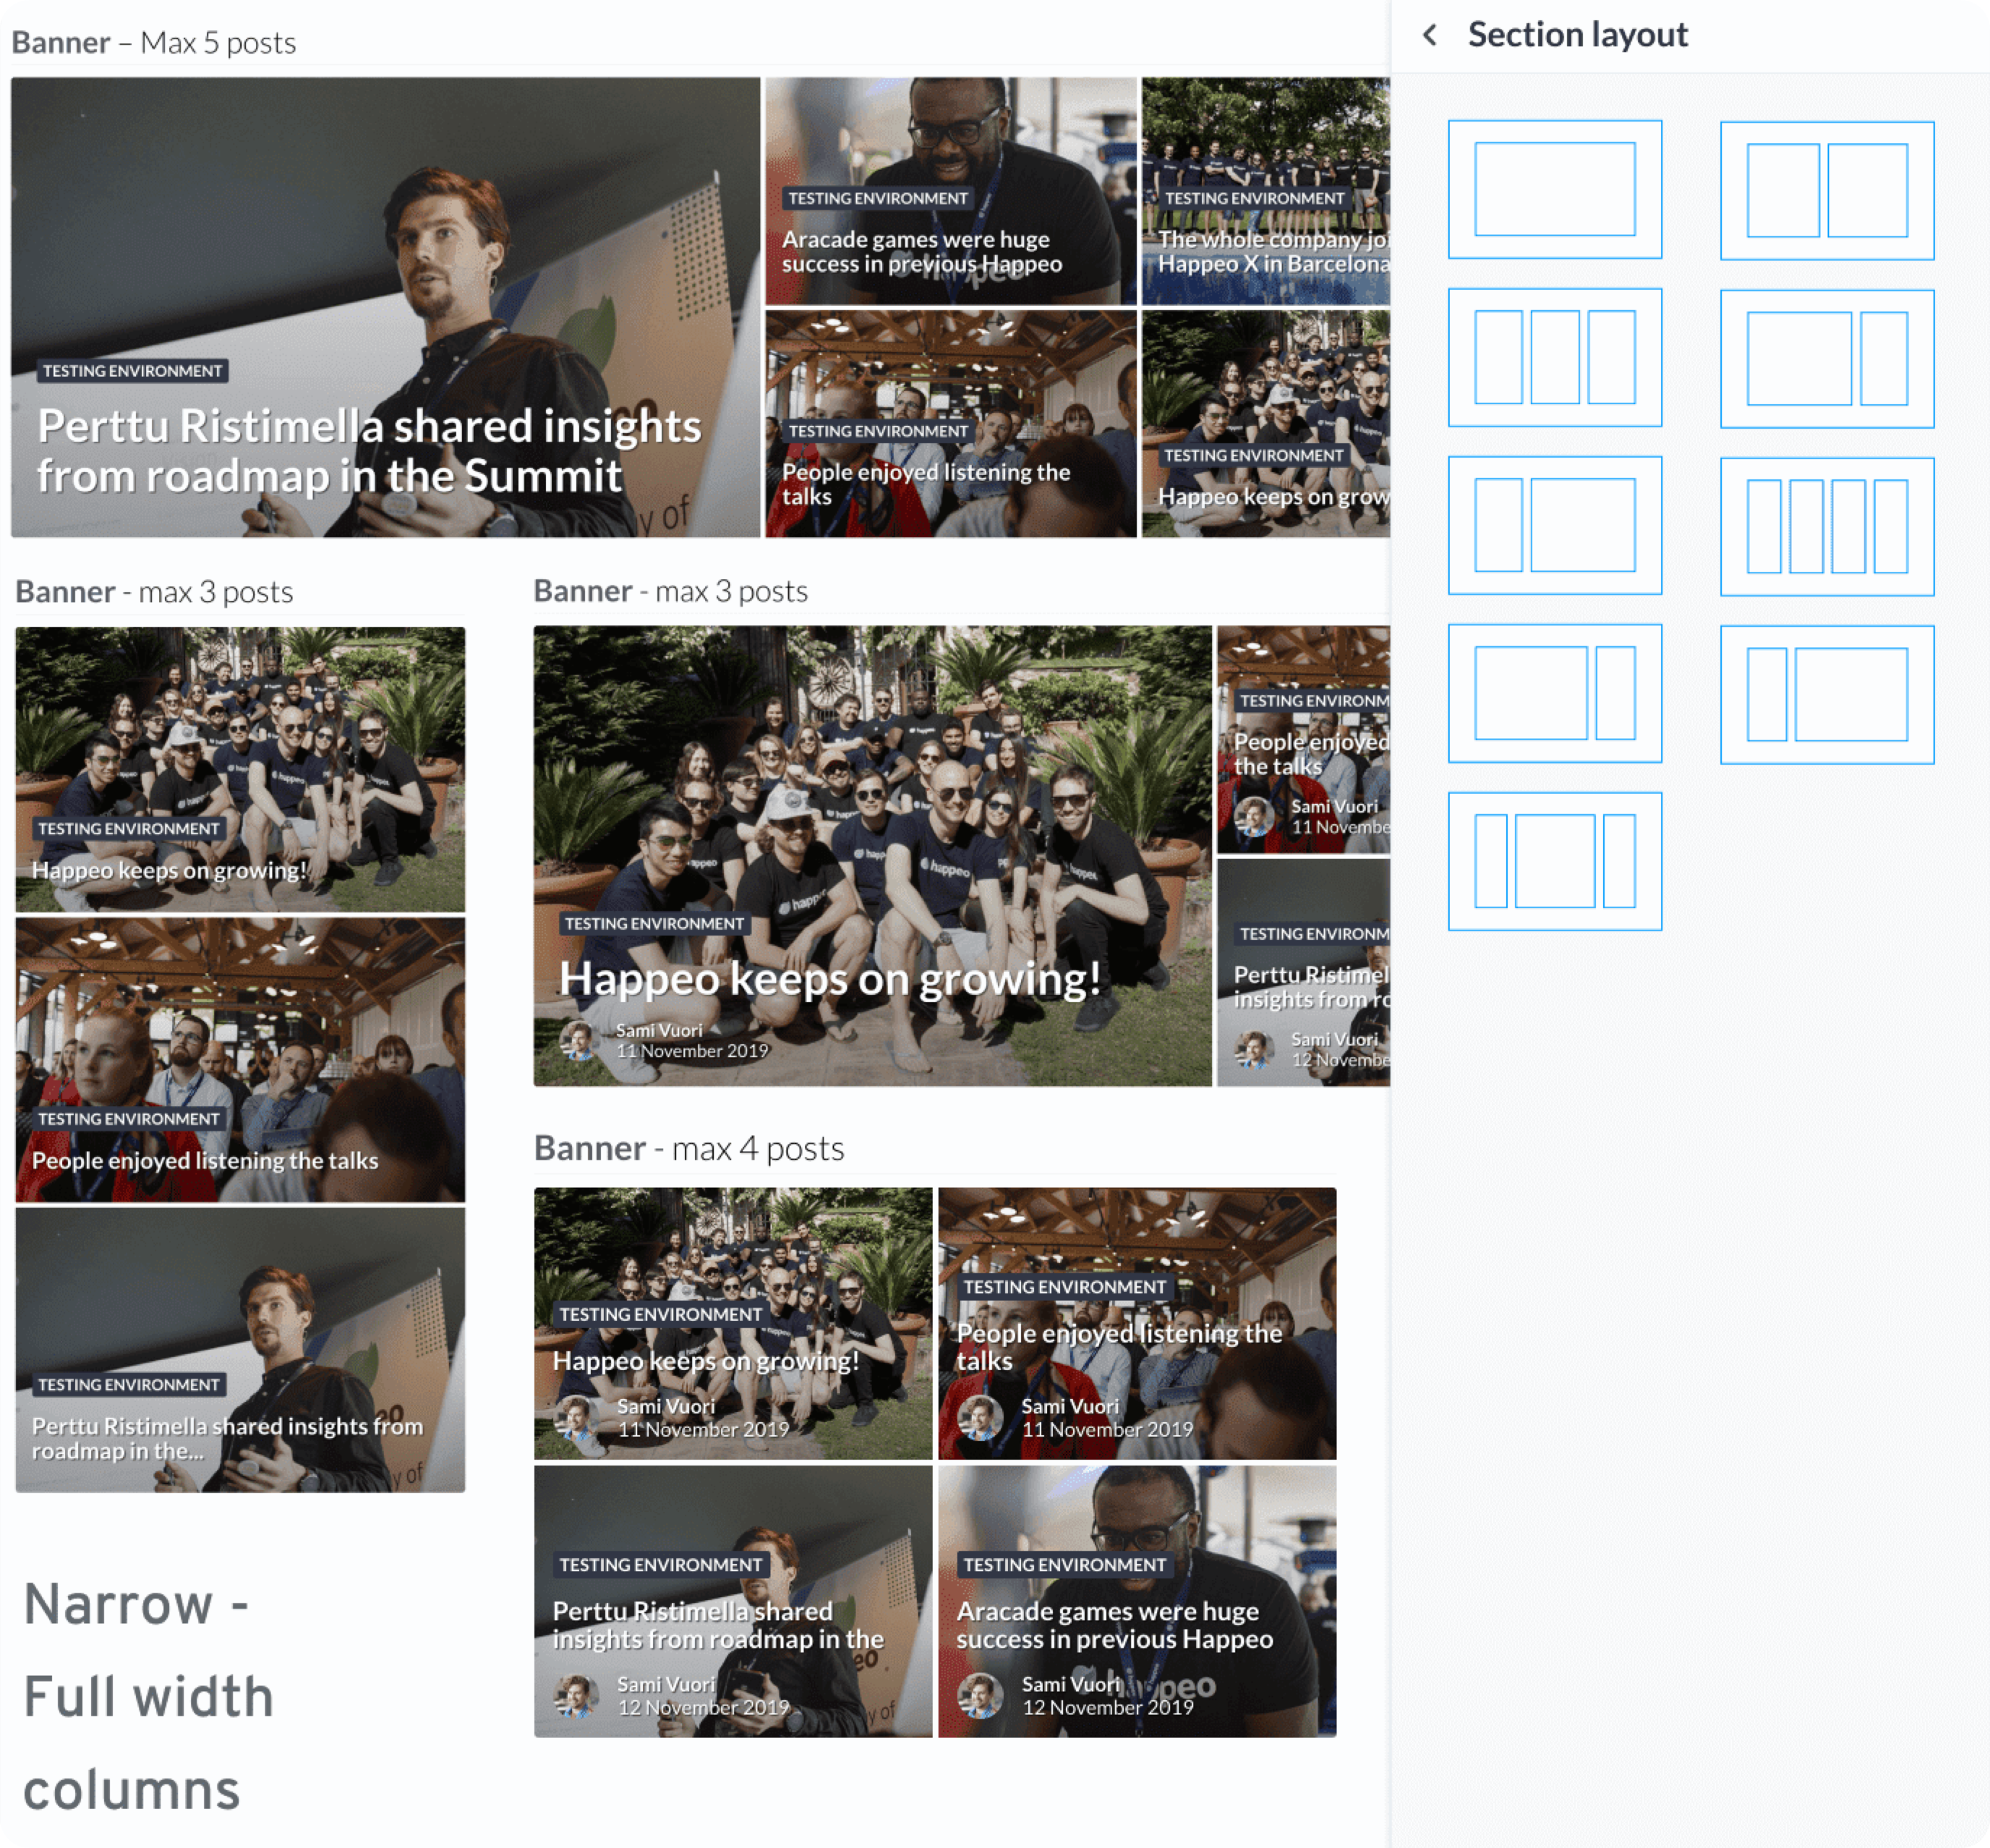Open Perttu Ristimella tile dated 12 November 2019
Viewport: 1990px width, 1848px height.
[733, 1601]
